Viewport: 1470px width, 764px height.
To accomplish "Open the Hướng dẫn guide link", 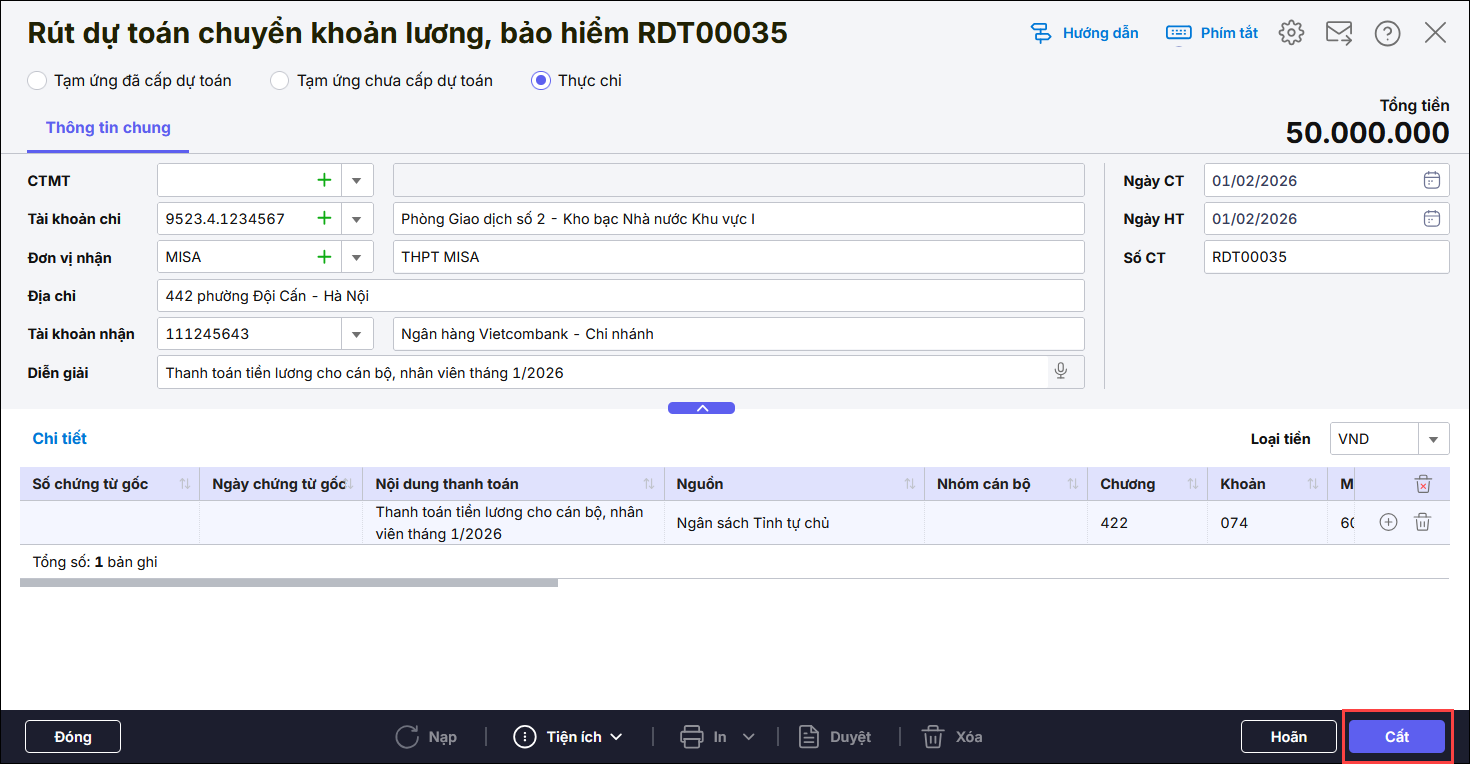I will [1085, 33].
